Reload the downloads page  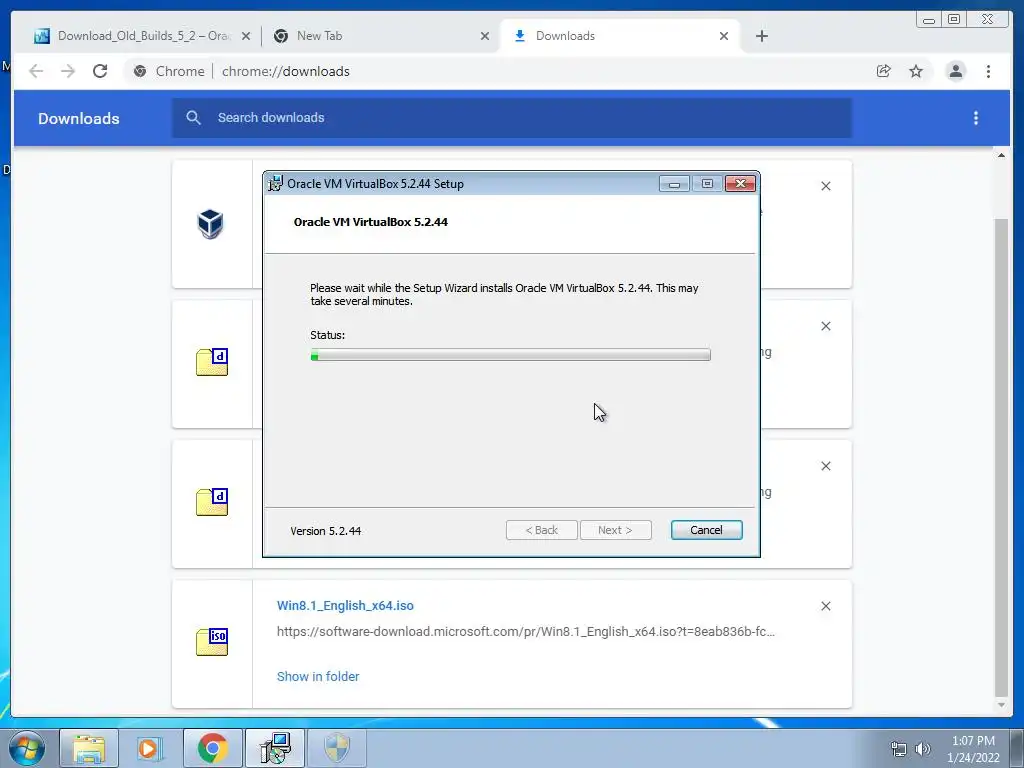[x=100, y=71]
